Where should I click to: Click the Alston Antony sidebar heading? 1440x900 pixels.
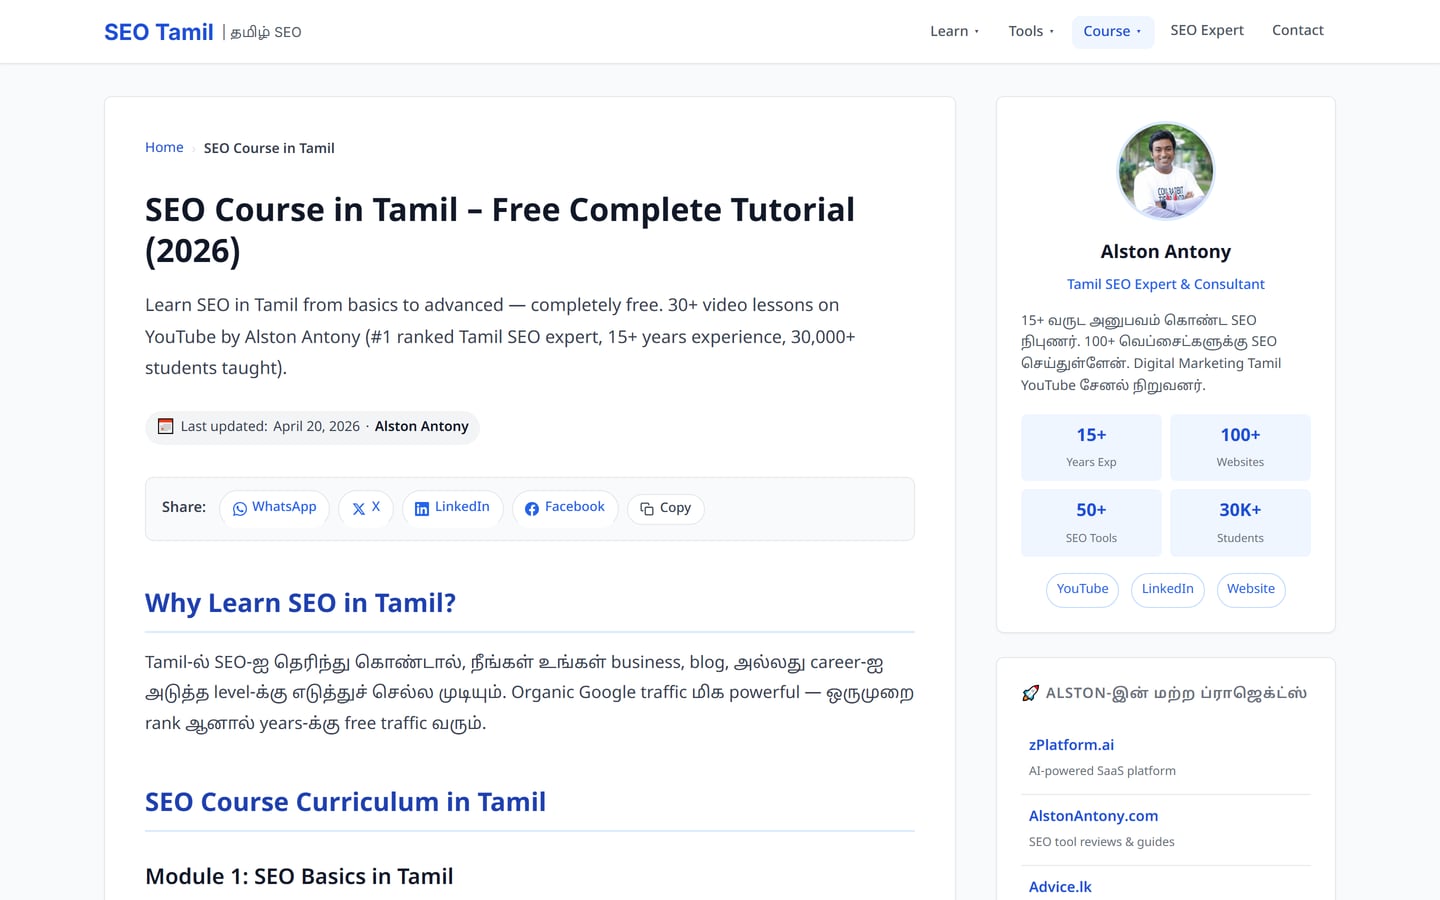pyautogui.click(x=1166, y=252)
